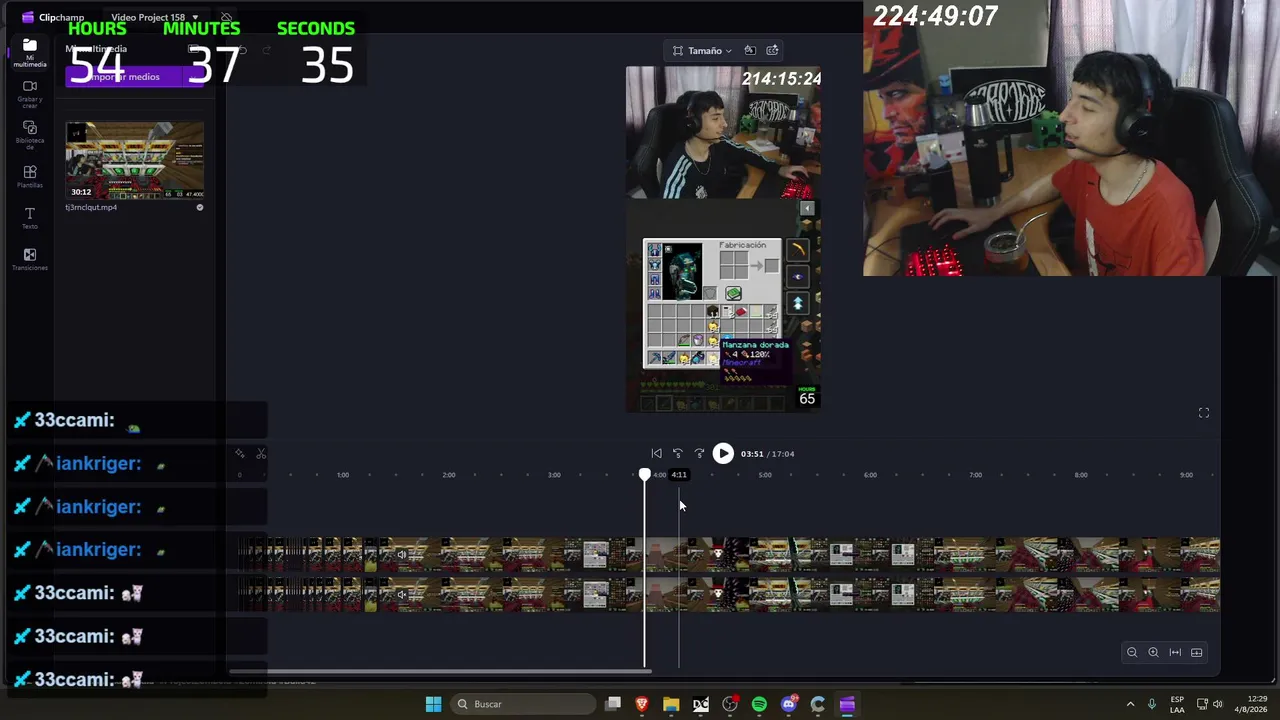This screenshot has height=720, width=1280.
Task: Open the Mi multimedia sidebar tab
Action: coord(30,53)
